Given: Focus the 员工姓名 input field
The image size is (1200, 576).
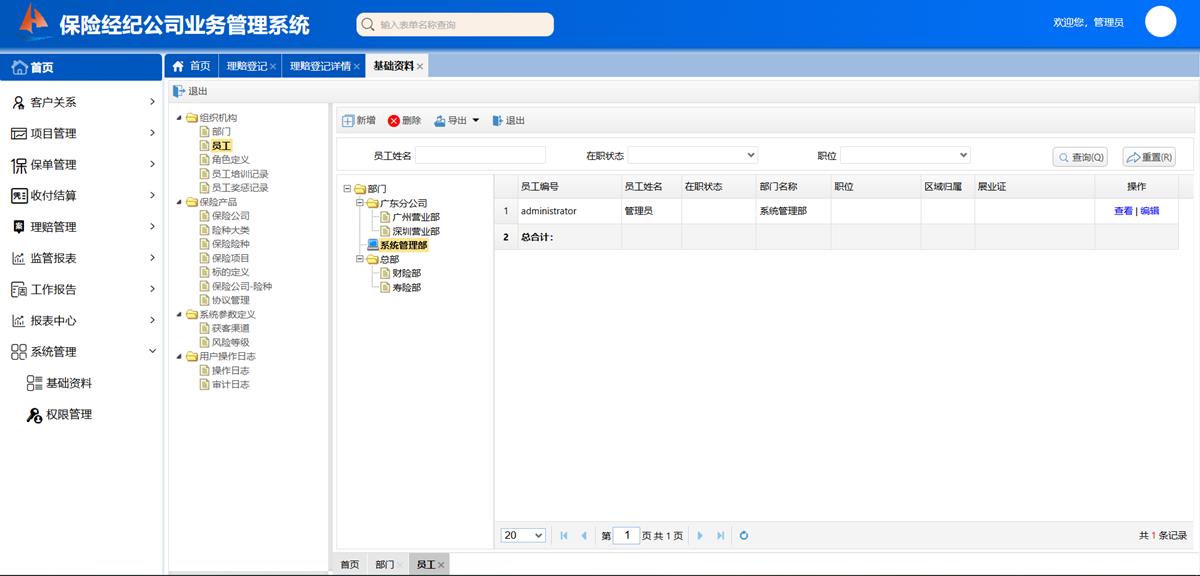Looking at the screenshot, I should (x=480, y=155).
